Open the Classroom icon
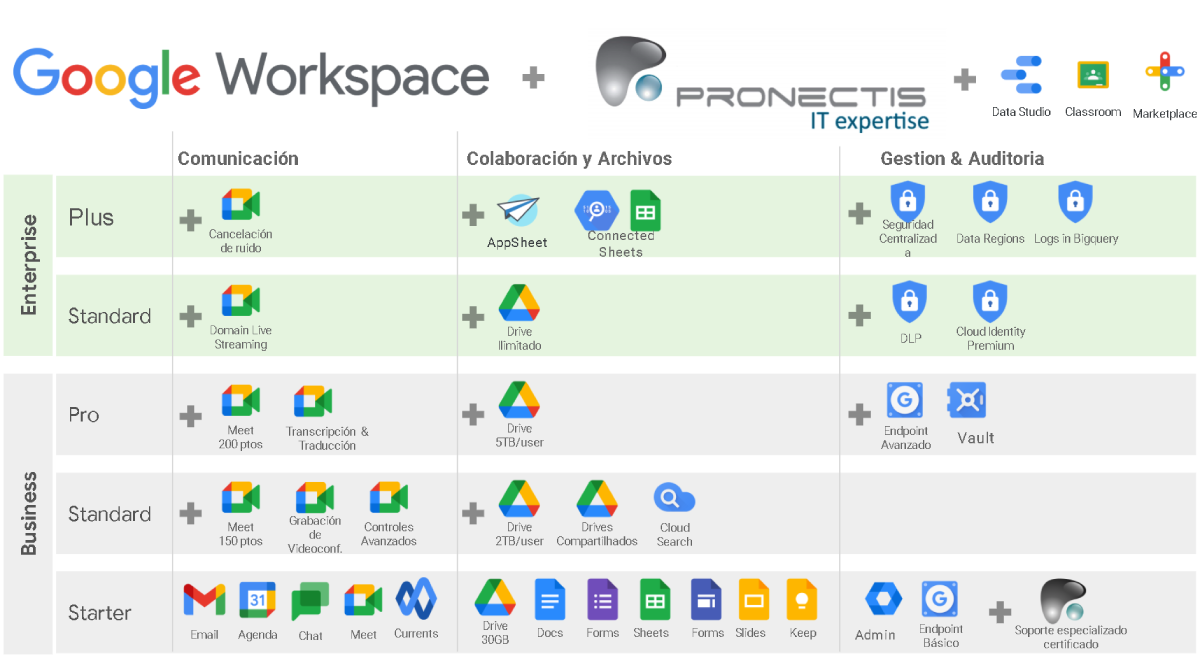The image size is (1200, 663). [x=1093, y=75]
